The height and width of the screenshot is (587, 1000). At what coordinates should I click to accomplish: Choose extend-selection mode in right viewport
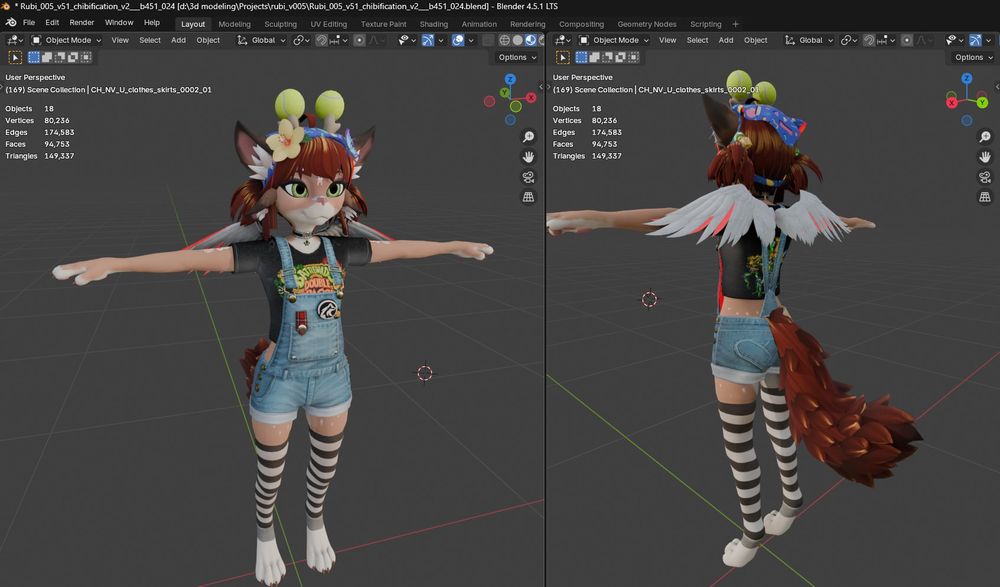click(594, 57)
